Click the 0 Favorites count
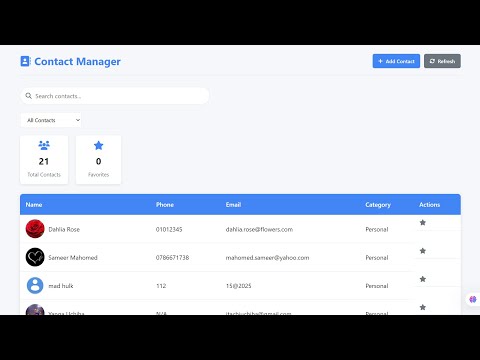Screen dimensions: 480x360 (x=98, y=161)
